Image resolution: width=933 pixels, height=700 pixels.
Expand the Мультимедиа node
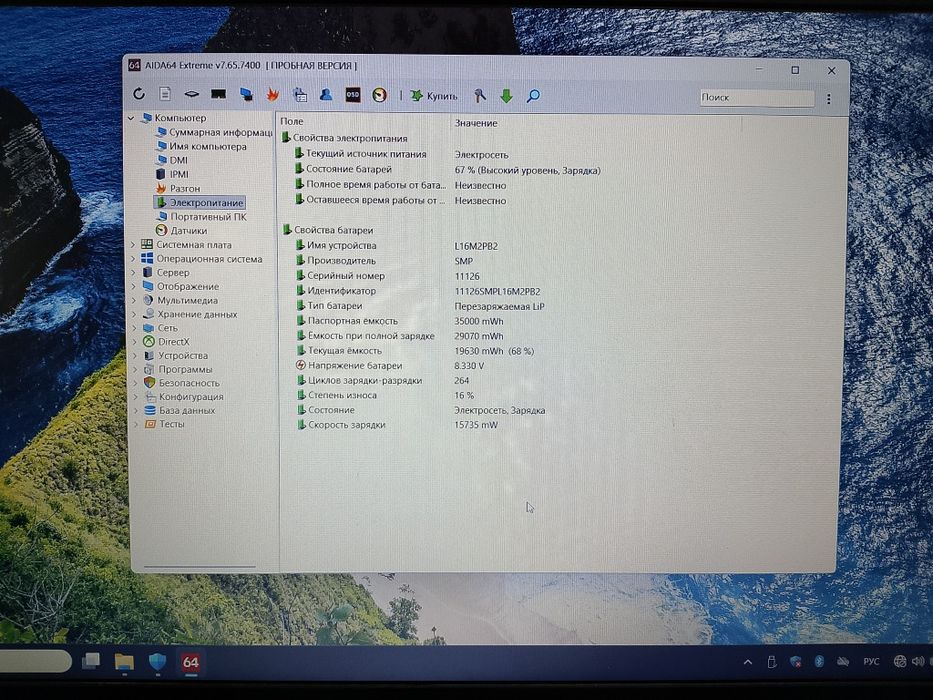134,301
